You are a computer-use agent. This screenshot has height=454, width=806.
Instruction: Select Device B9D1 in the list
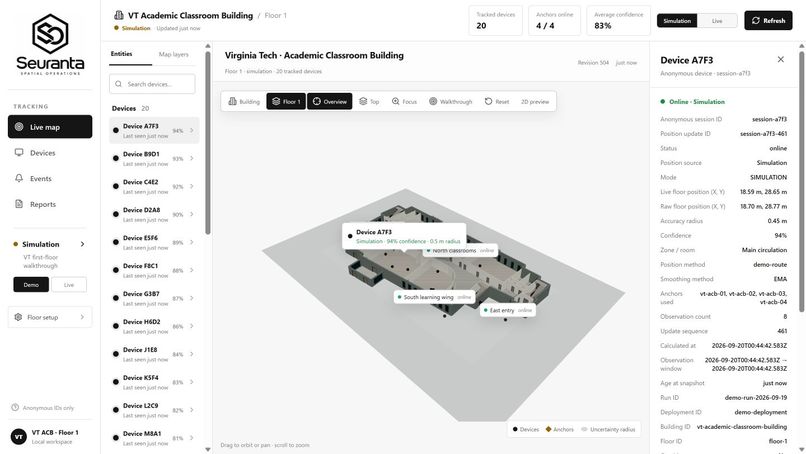pos(153,158)
